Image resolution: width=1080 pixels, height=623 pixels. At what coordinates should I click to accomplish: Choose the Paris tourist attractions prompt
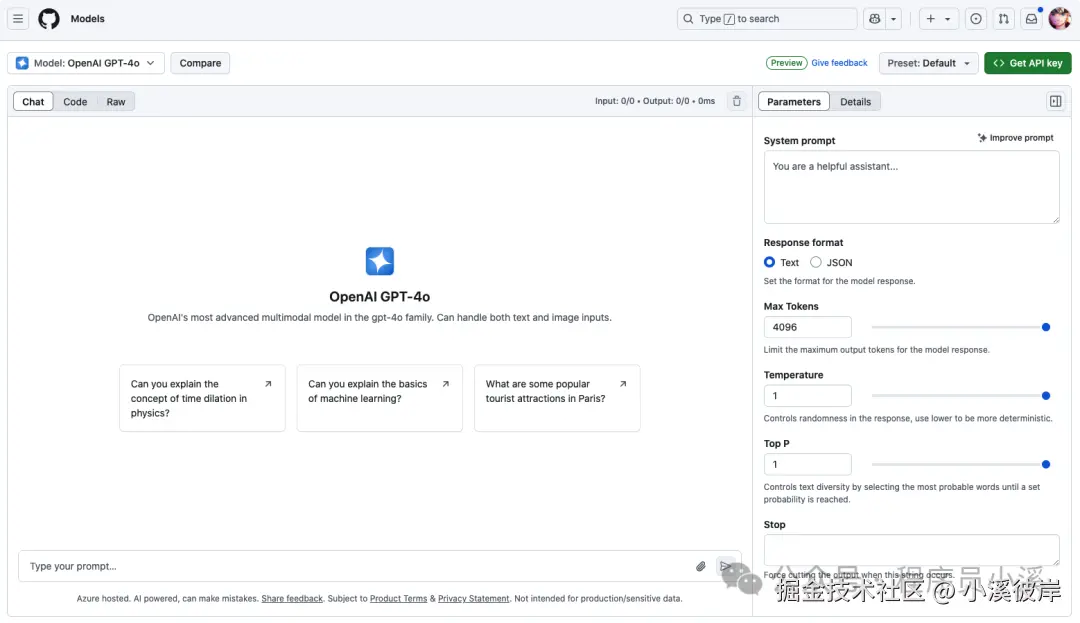557,398
